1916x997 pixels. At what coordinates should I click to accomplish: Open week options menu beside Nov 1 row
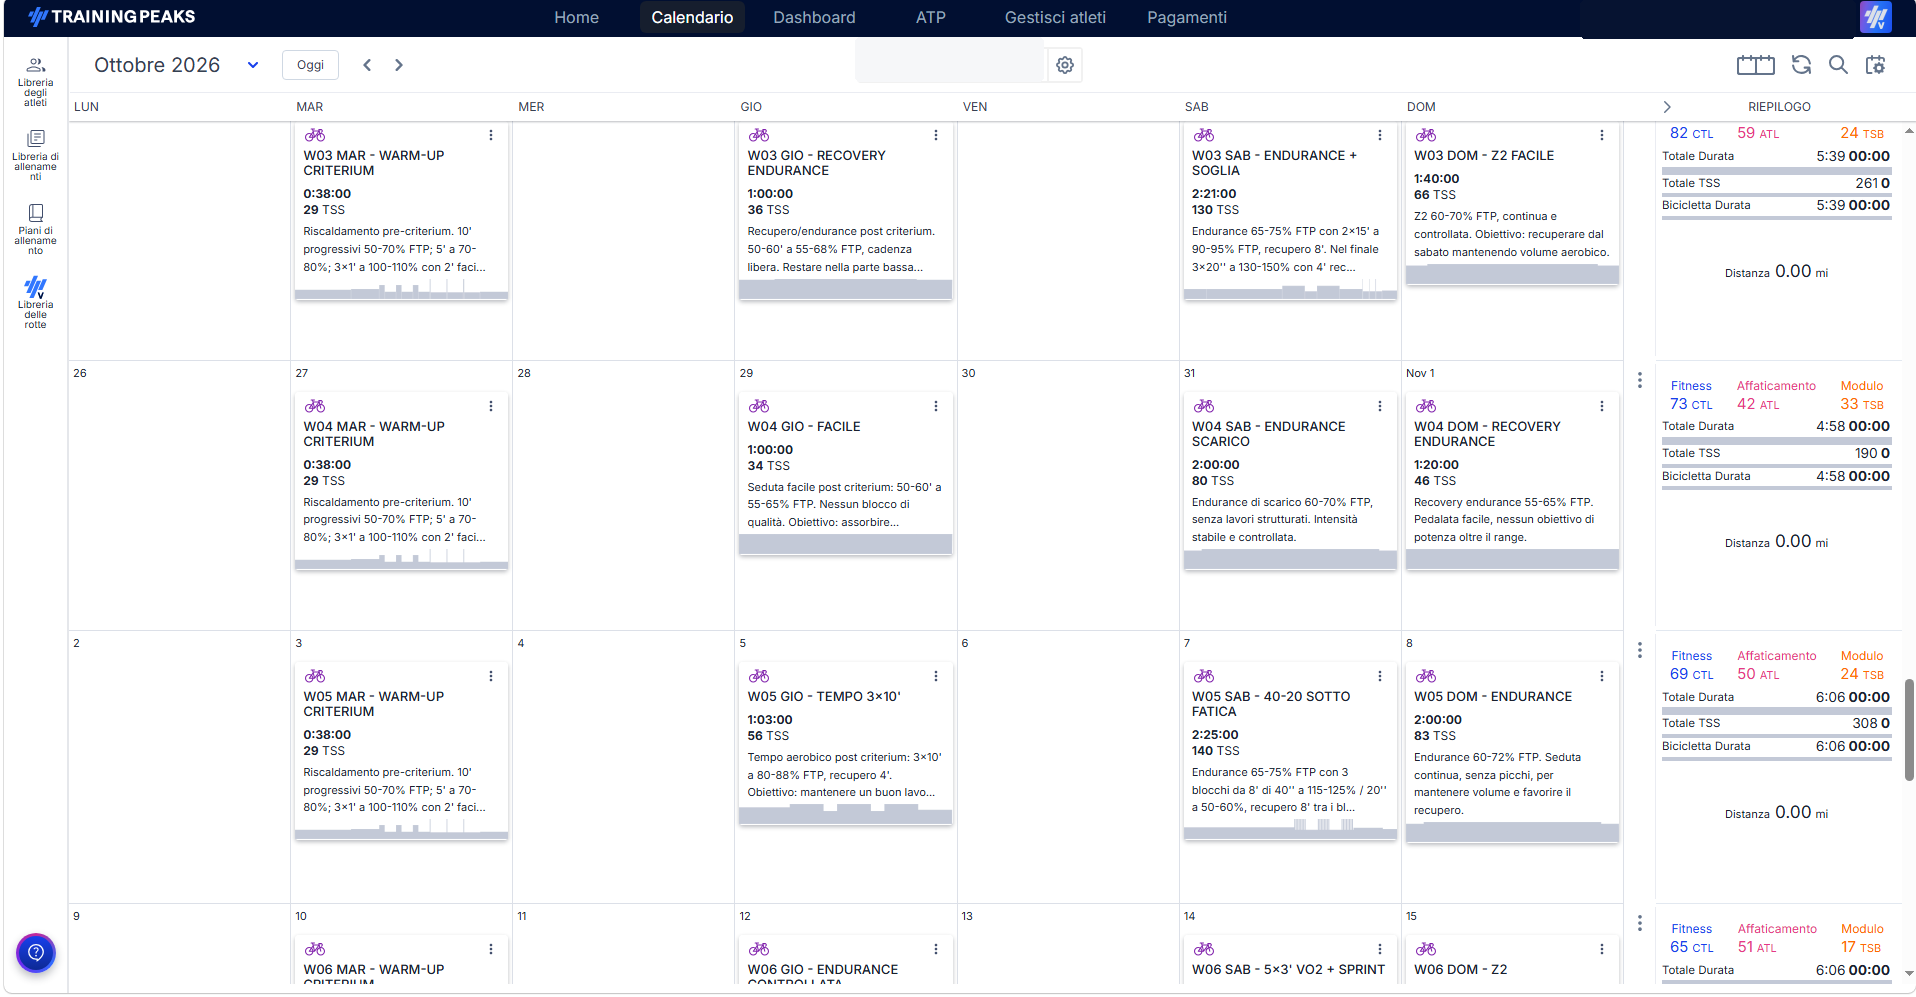tap(1639, 380)
